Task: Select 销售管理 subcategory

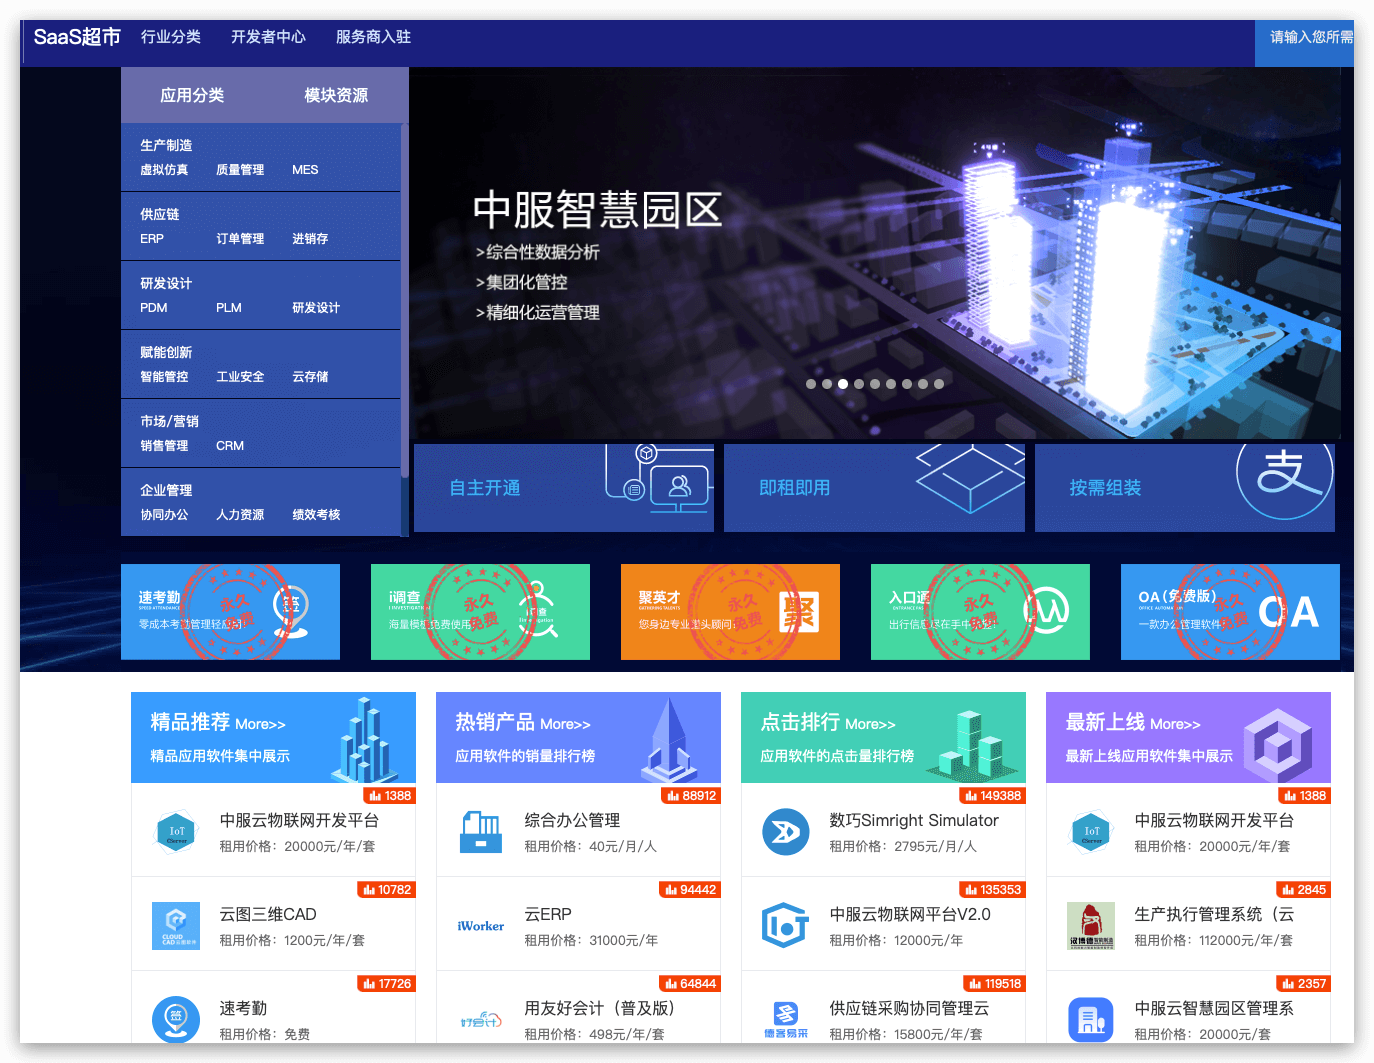Action: (164, 446)
